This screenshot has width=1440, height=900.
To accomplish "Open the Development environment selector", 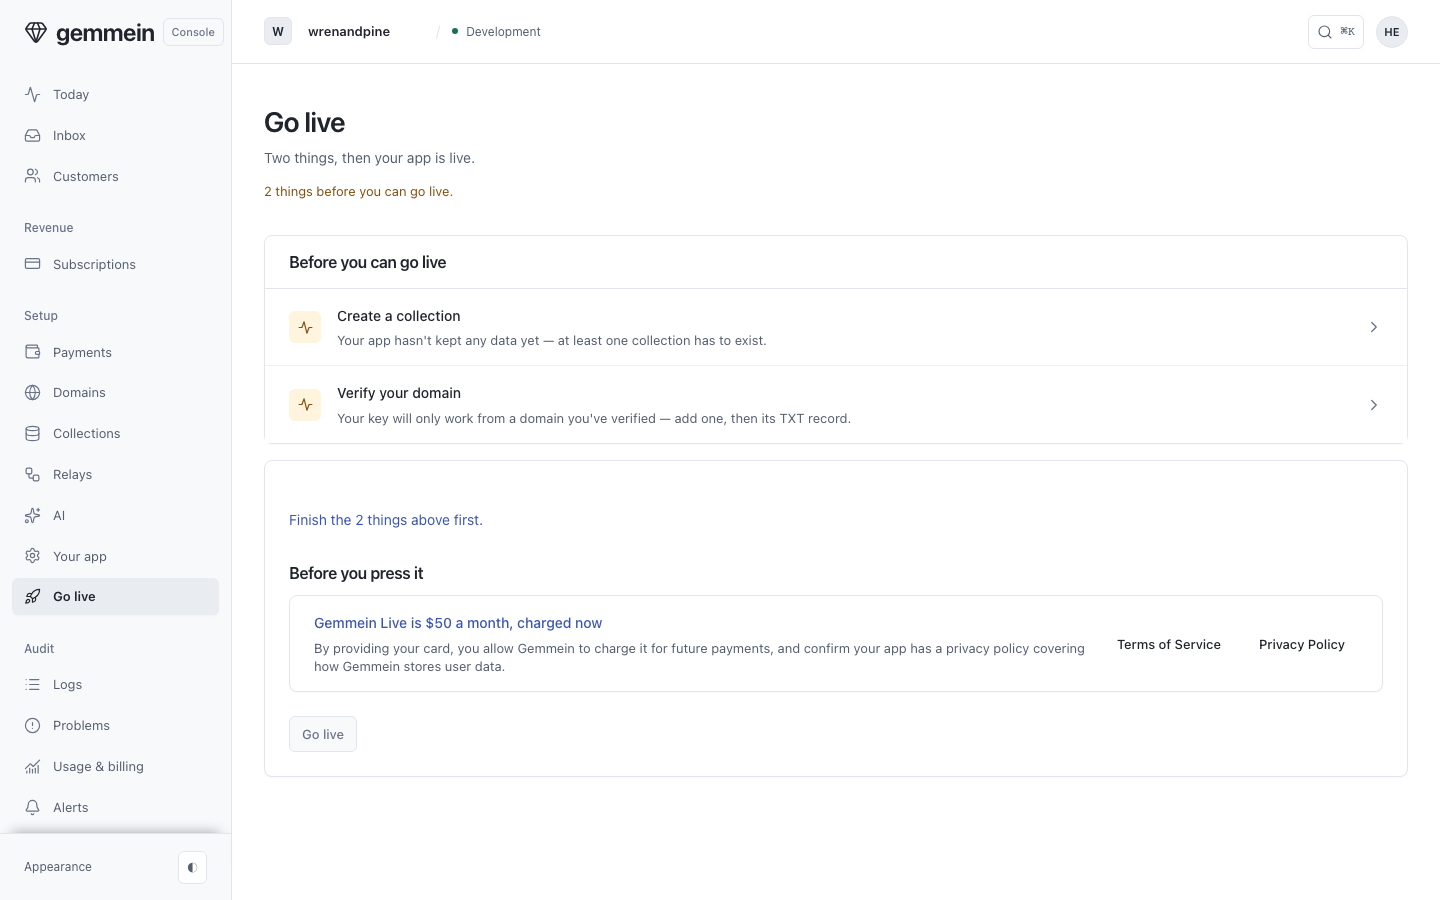I will pos(496,32).
